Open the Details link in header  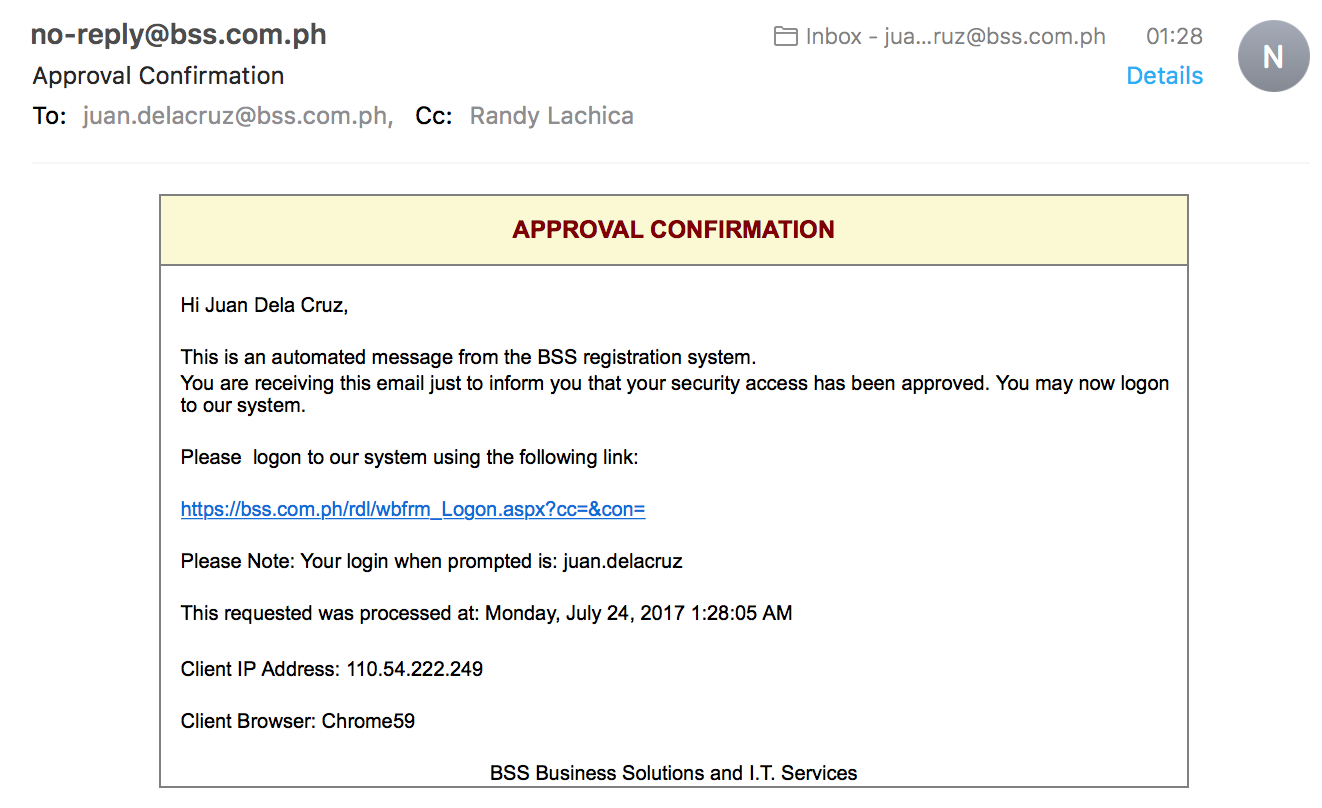click(x=1164, y=76)
